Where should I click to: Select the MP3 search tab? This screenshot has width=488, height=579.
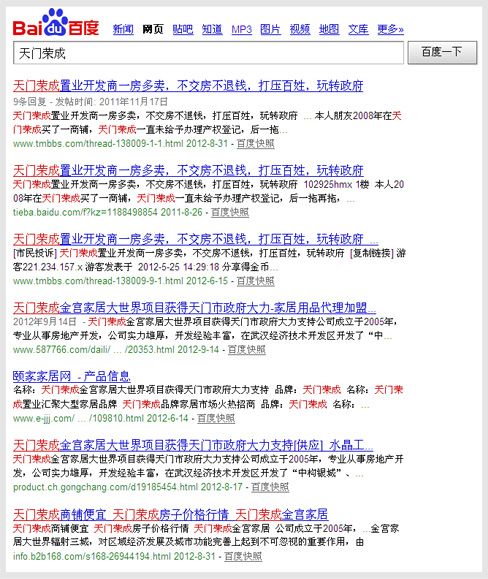click(x=241, y=29)
